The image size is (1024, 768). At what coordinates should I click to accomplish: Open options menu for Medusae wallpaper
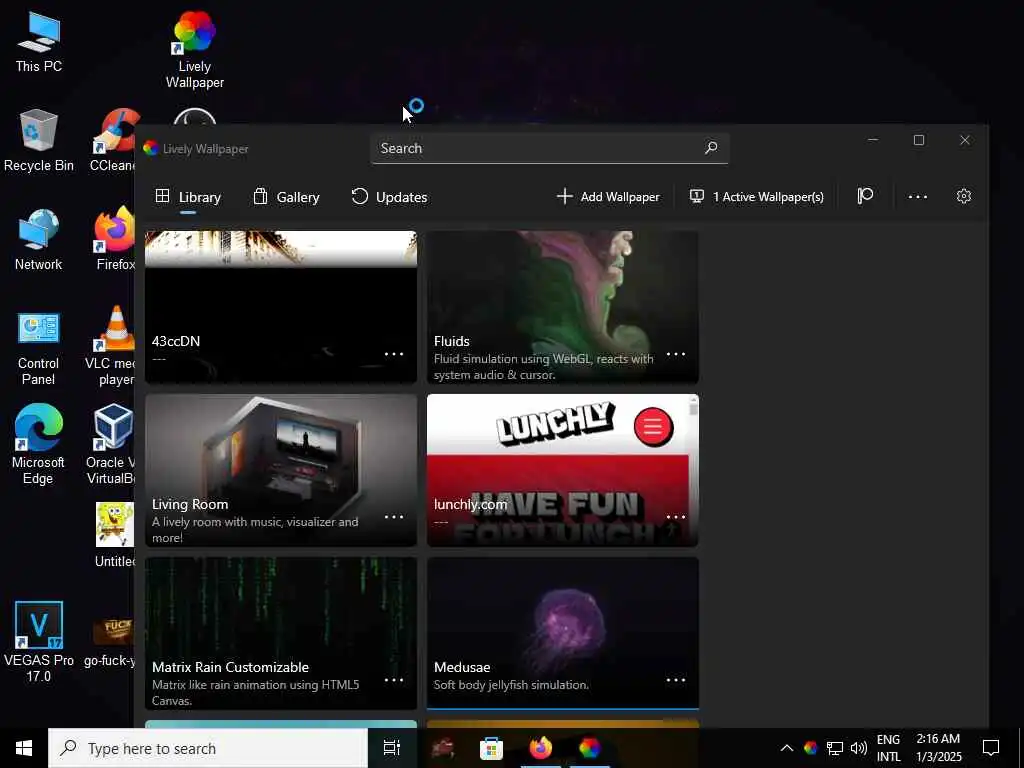coord(676,680)
